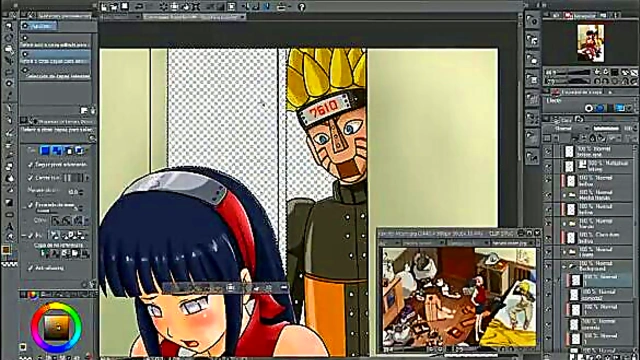This screenshot has height=360, width=640.
Task: Collapse the Background layer folder arrow
Action: tap(564, 266)
